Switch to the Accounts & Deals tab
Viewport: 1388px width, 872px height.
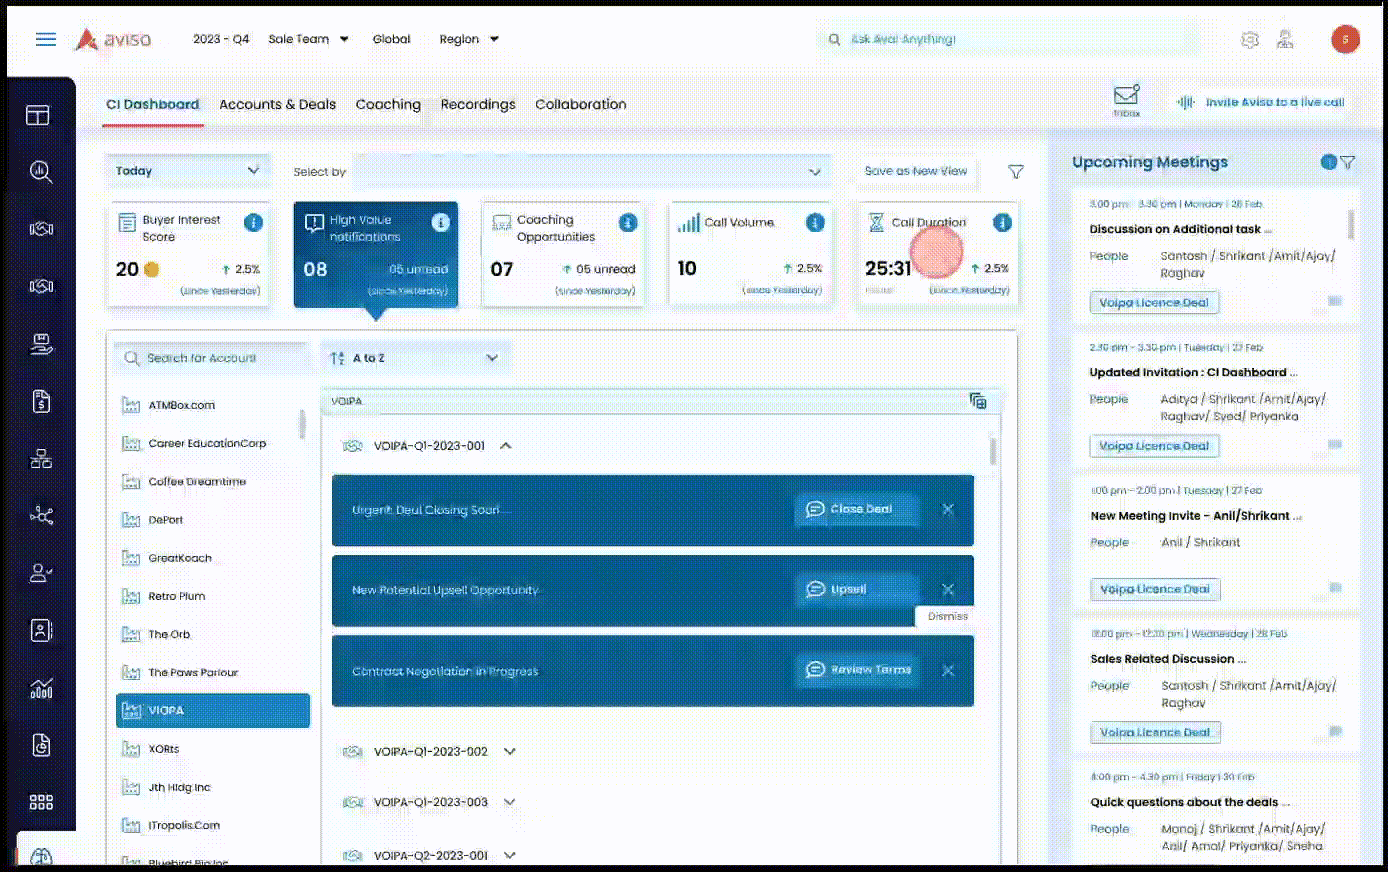[278, 104]
